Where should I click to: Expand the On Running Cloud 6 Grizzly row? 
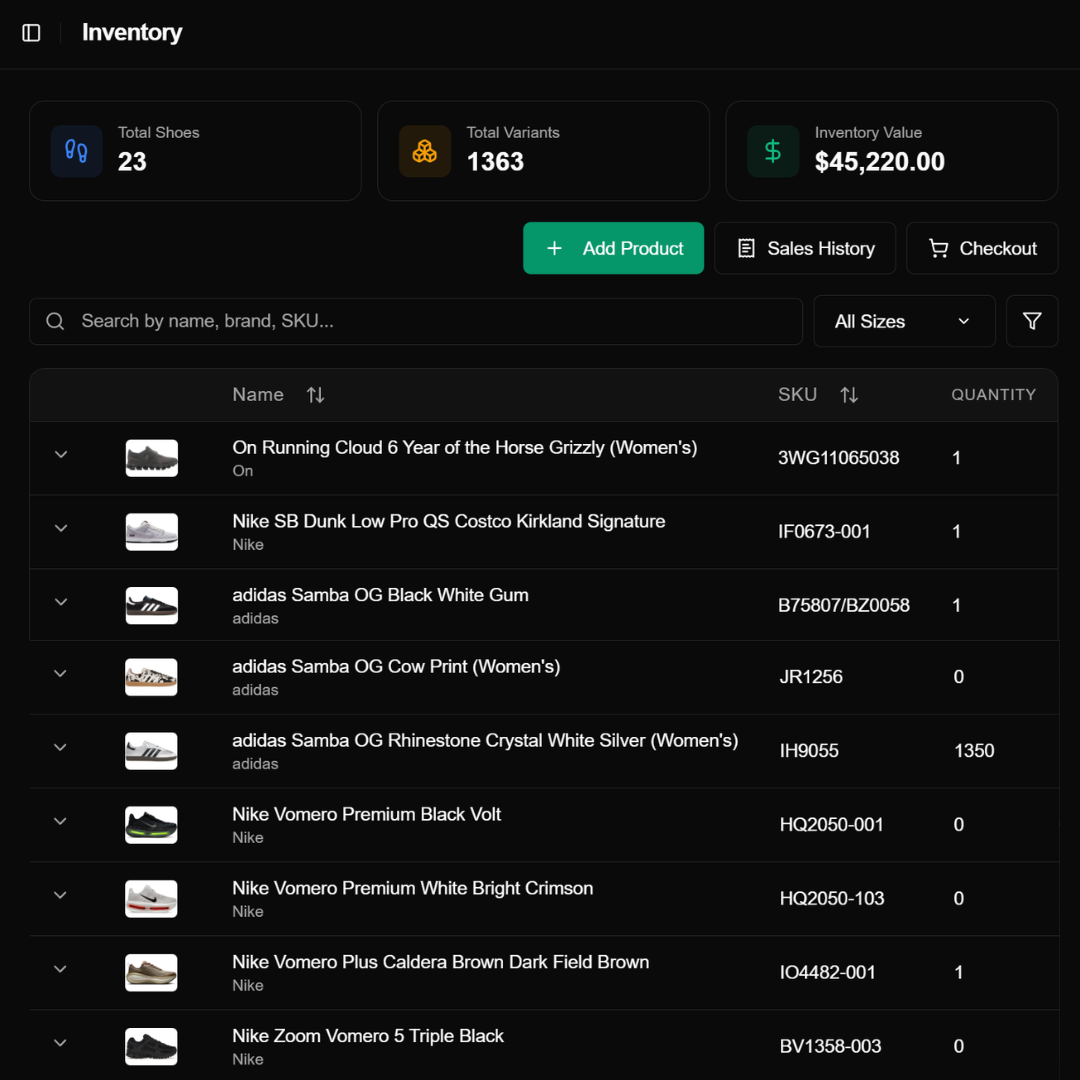coord(59,457)
